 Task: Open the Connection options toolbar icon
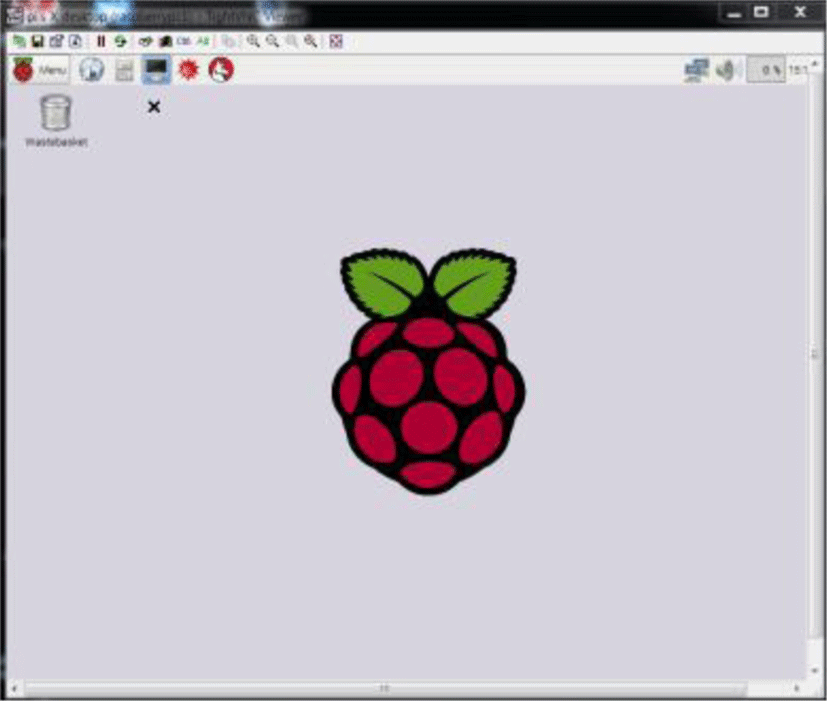56,41
